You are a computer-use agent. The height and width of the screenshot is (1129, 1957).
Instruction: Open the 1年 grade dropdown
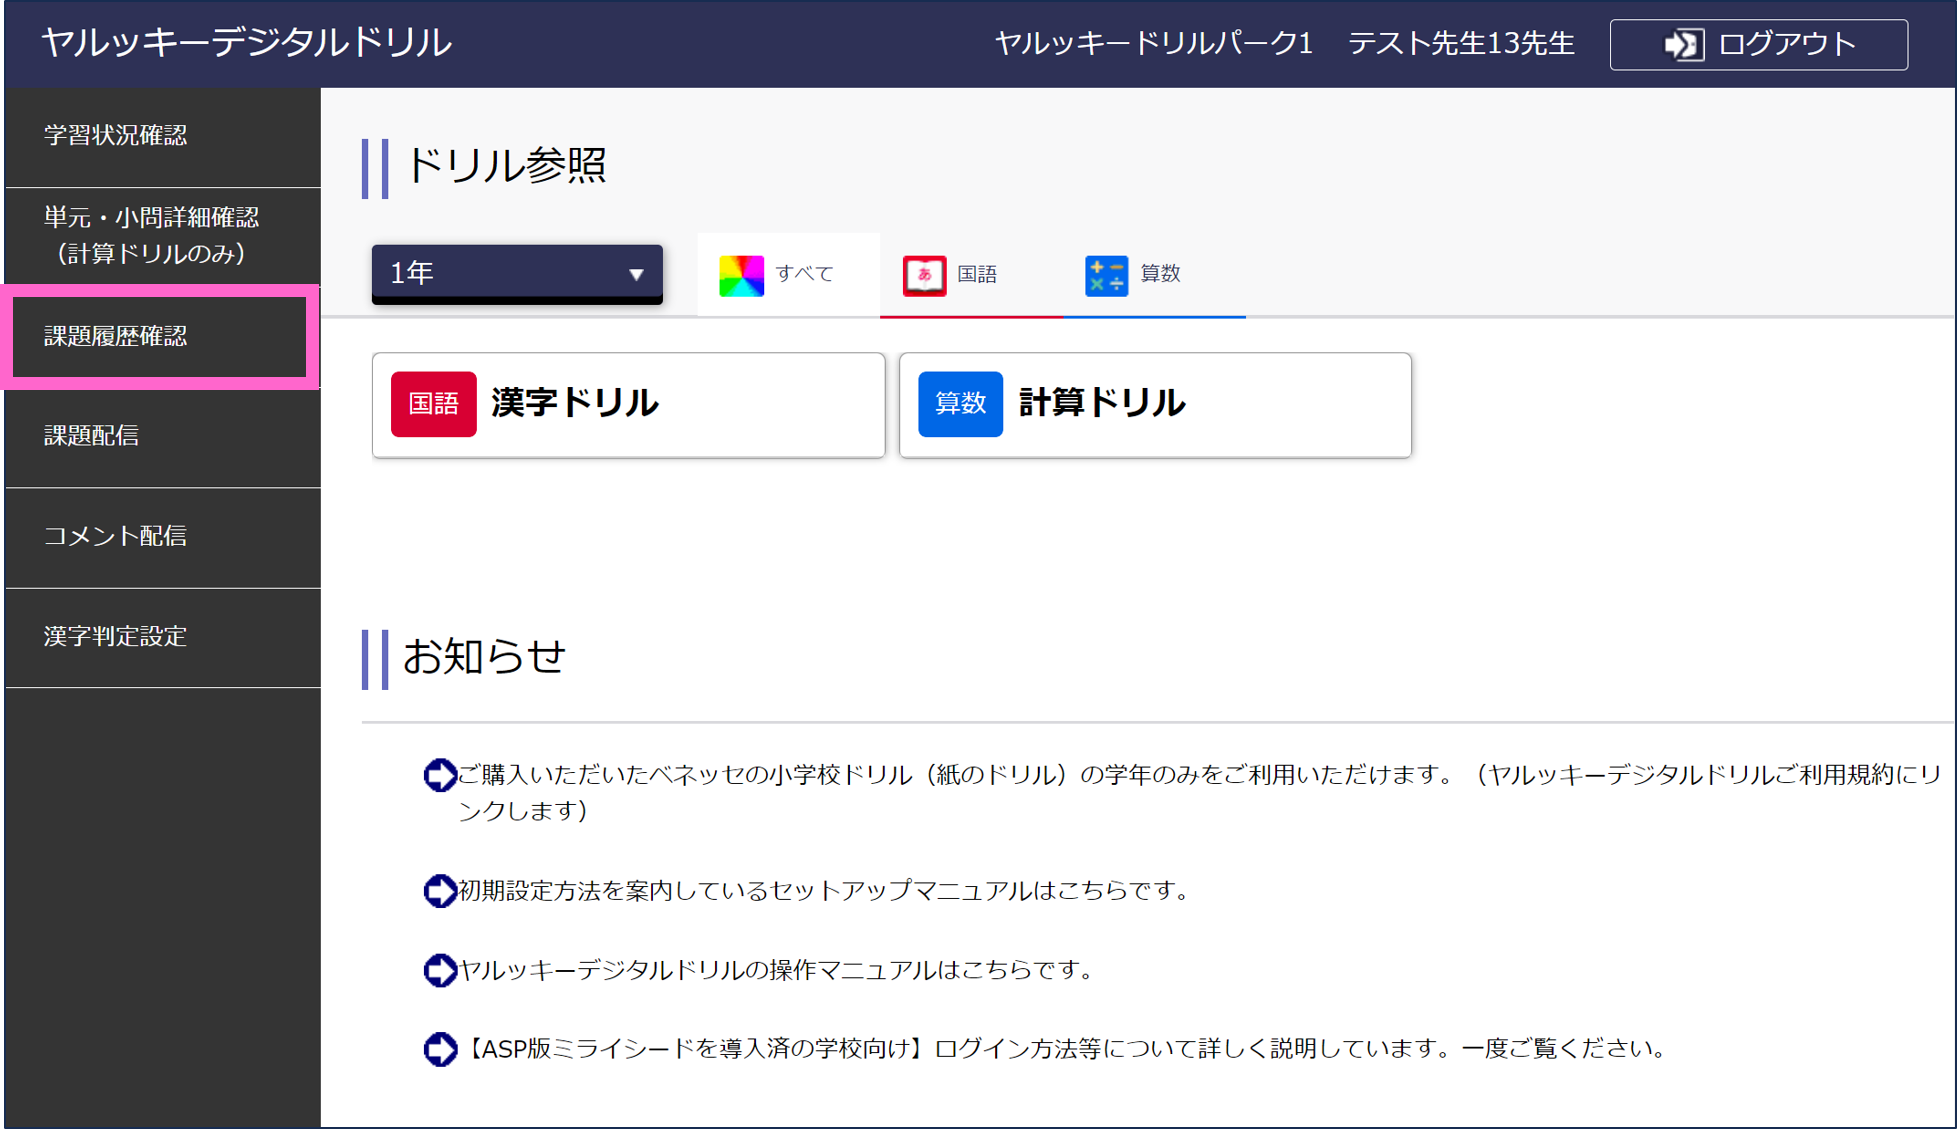pyautogui.click(x=516, y=272)
